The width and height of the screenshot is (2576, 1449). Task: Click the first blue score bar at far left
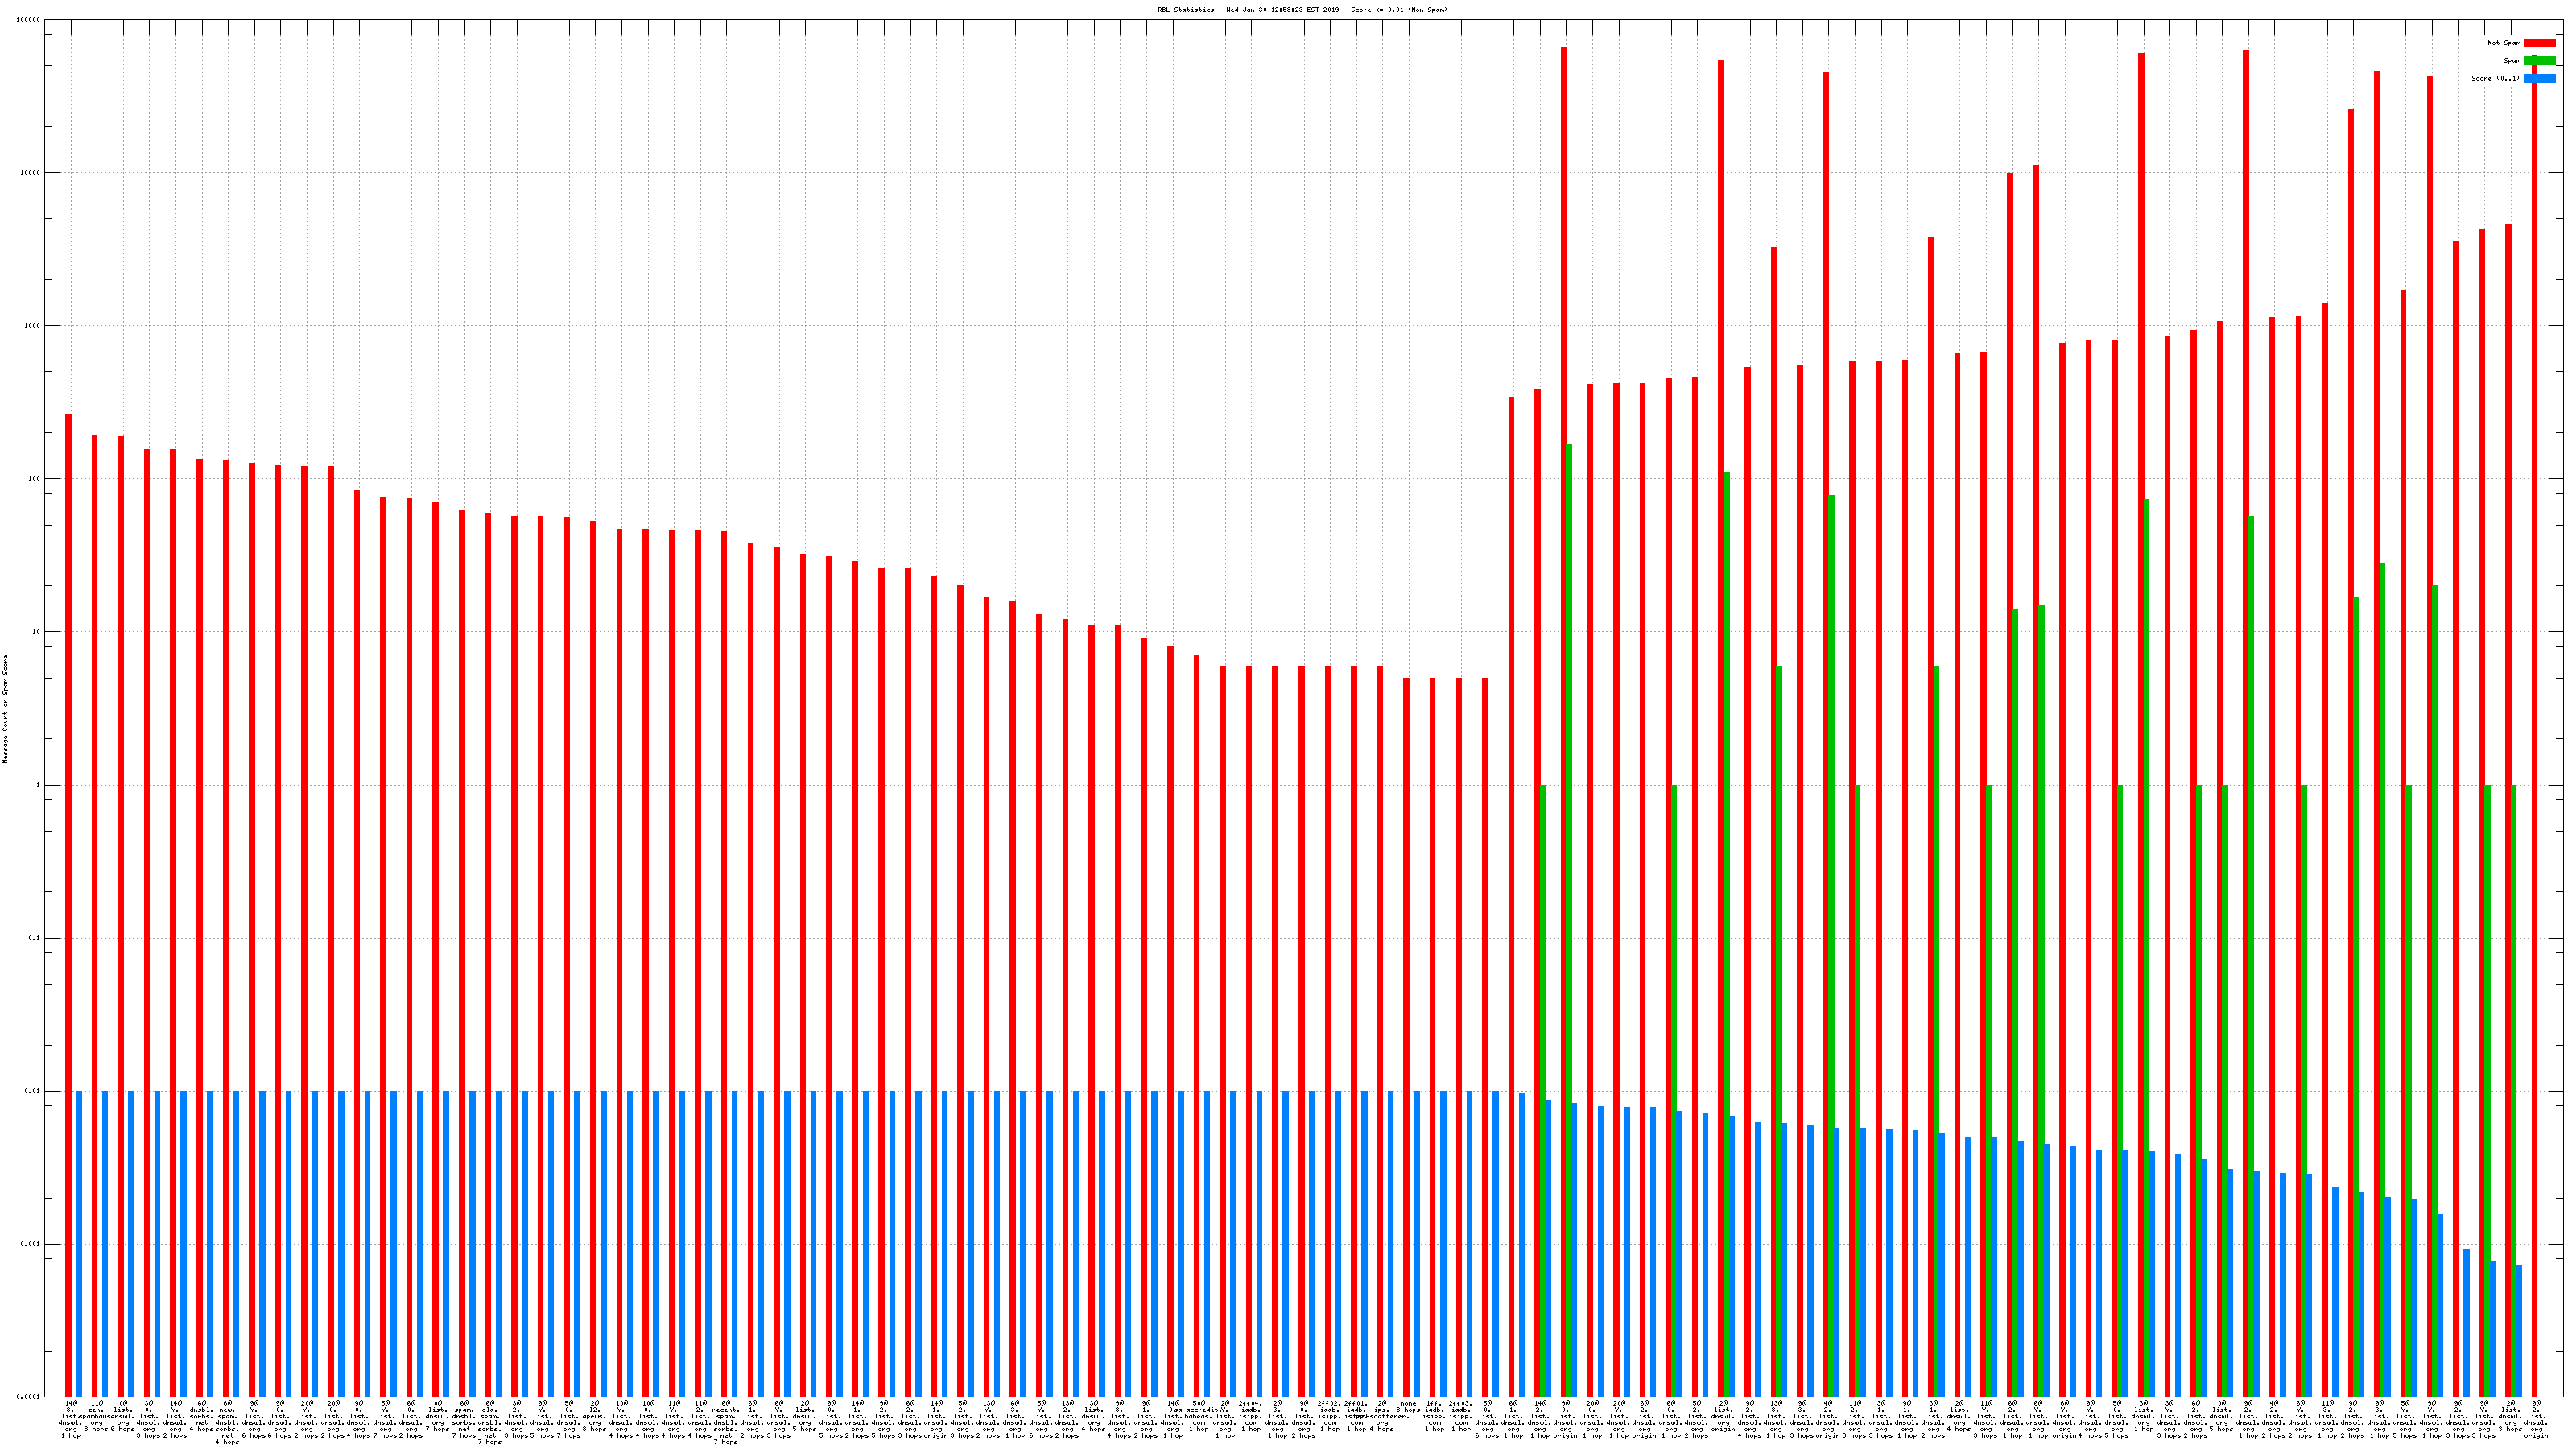(x=79, y=1243)
